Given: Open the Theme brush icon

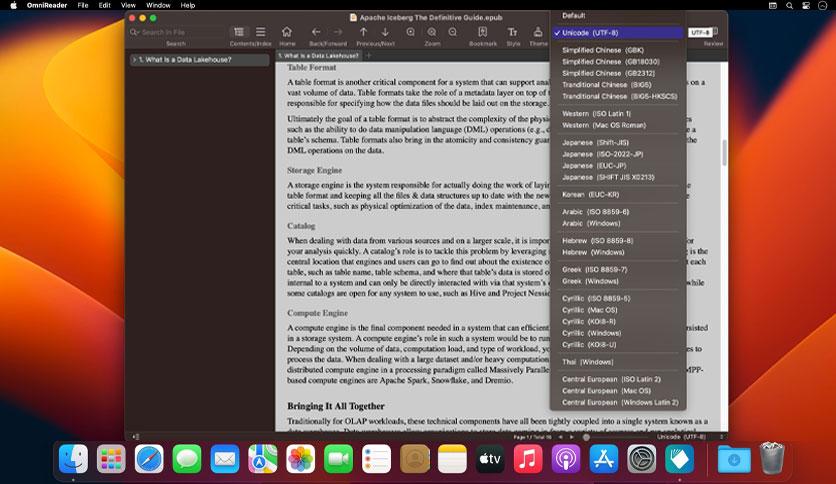Looking at the screenshot, I should click(537, 32).
